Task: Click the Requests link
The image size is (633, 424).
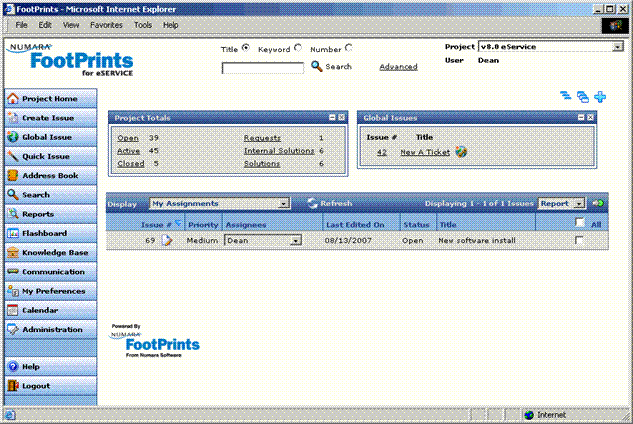Action: (x=262, y=138)
